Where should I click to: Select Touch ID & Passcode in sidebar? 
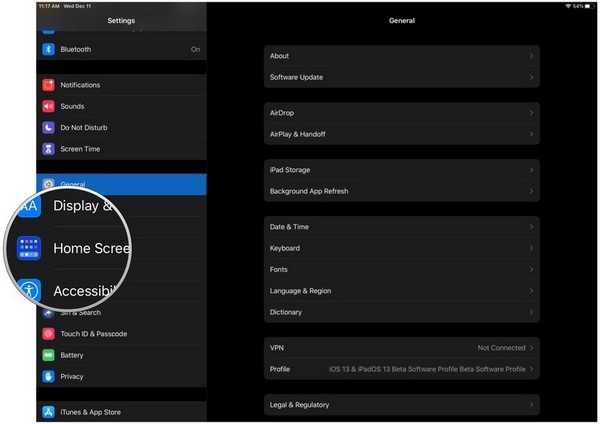click(x=93, y=334)
